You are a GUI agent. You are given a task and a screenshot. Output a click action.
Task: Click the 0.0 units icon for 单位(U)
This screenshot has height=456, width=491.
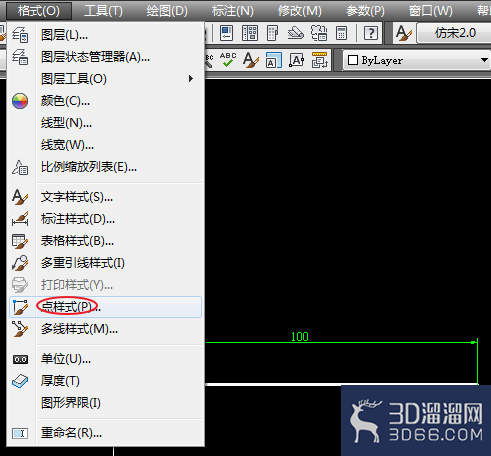point(20,359)
